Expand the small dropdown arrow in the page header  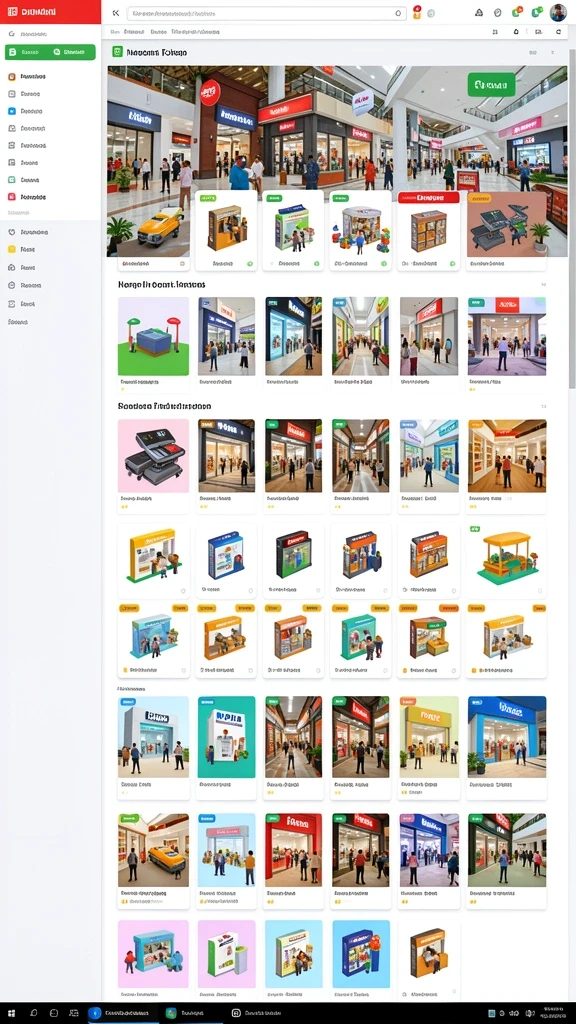click(552, 52)
